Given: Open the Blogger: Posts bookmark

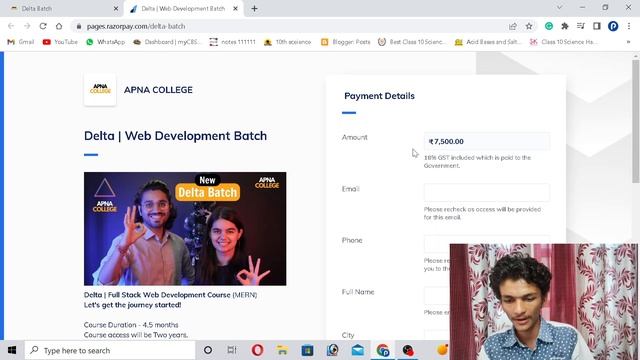Looking at the screenshot, I should click(345, 42).
